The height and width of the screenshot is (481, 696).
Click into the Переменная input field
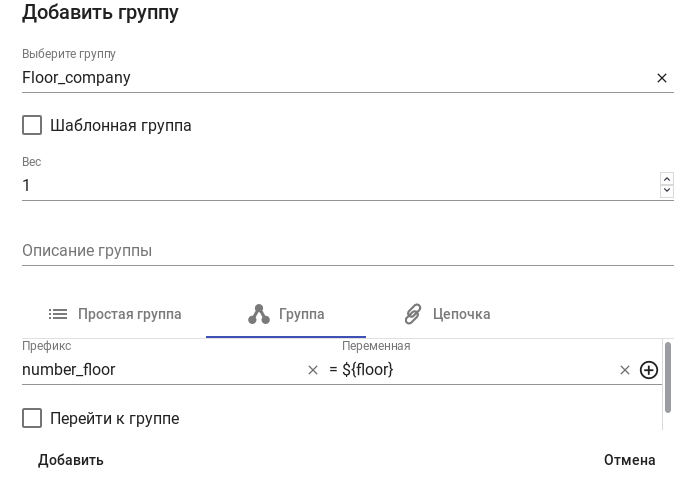pos(475,370)
